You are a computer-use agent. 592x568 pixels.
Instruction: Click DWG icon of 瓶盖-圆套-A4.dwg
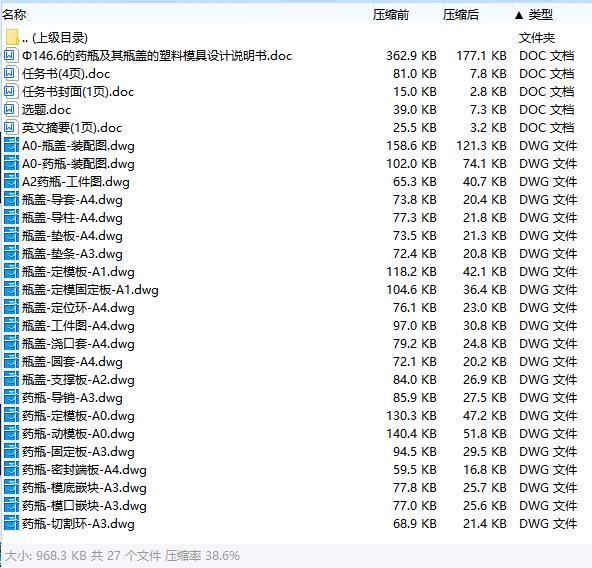point(11,362)
